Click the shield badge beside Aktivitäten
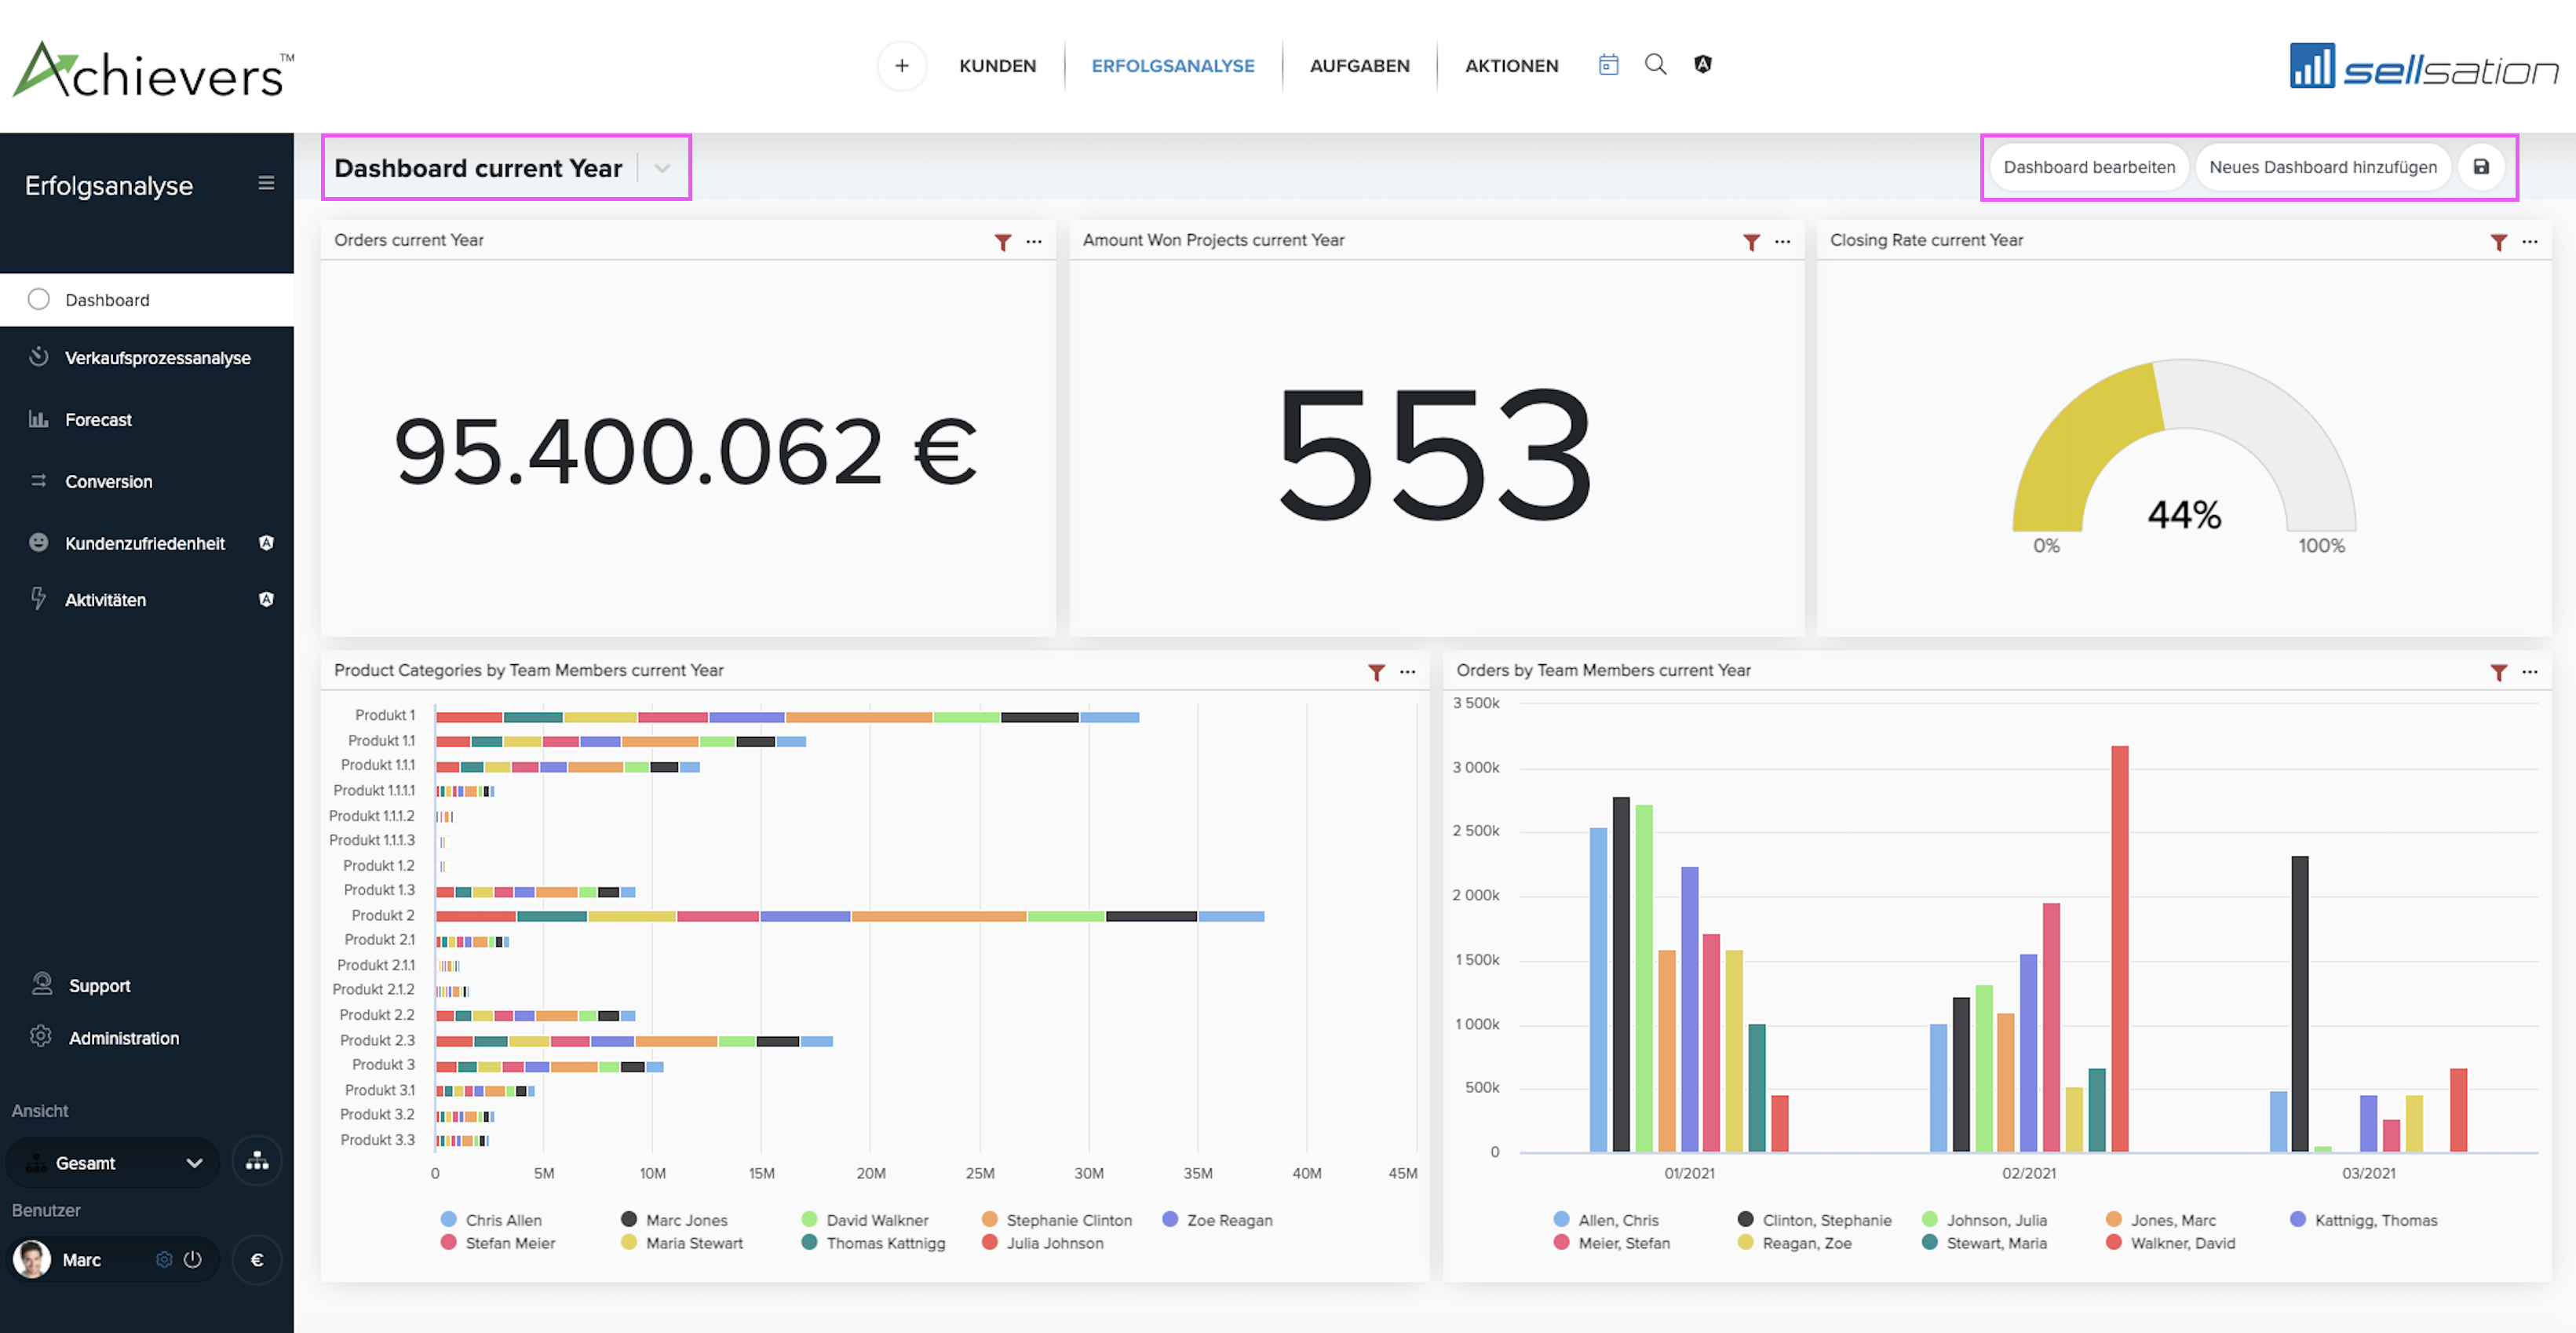Screen dimensions: 2576x1333 [266, 599]
